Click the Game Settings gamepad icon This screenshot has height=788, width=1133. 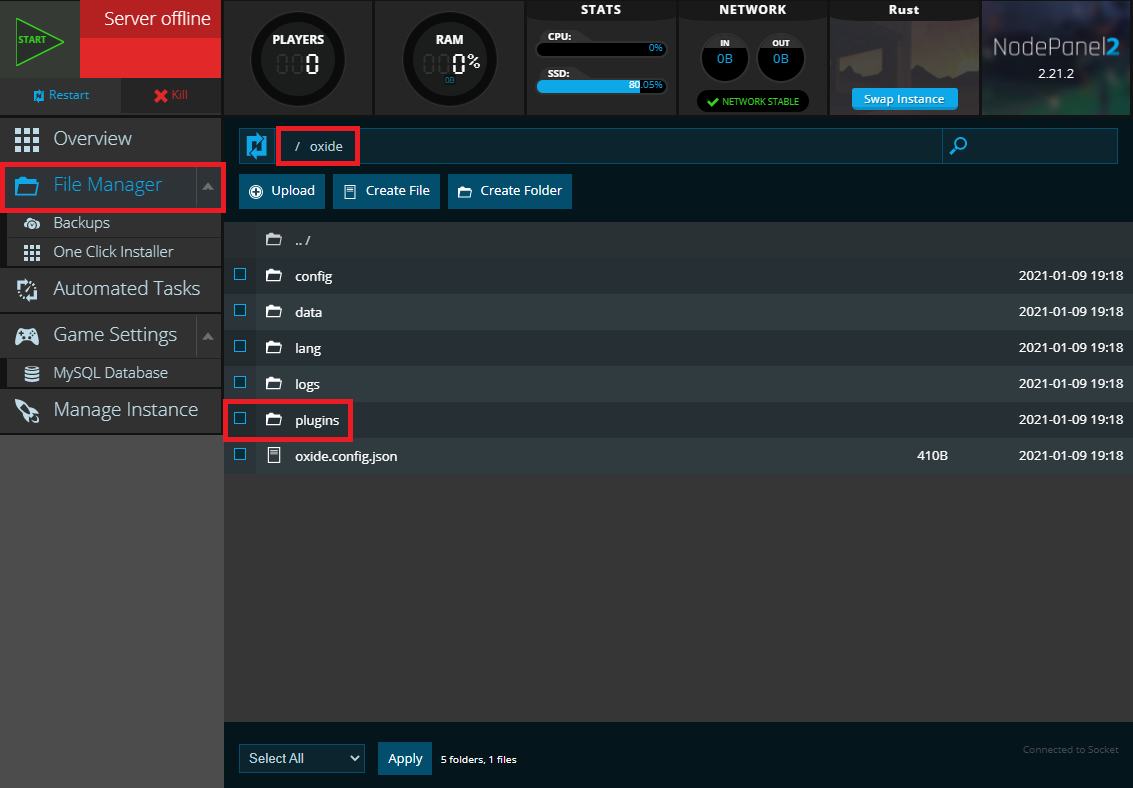pos(27,336)
